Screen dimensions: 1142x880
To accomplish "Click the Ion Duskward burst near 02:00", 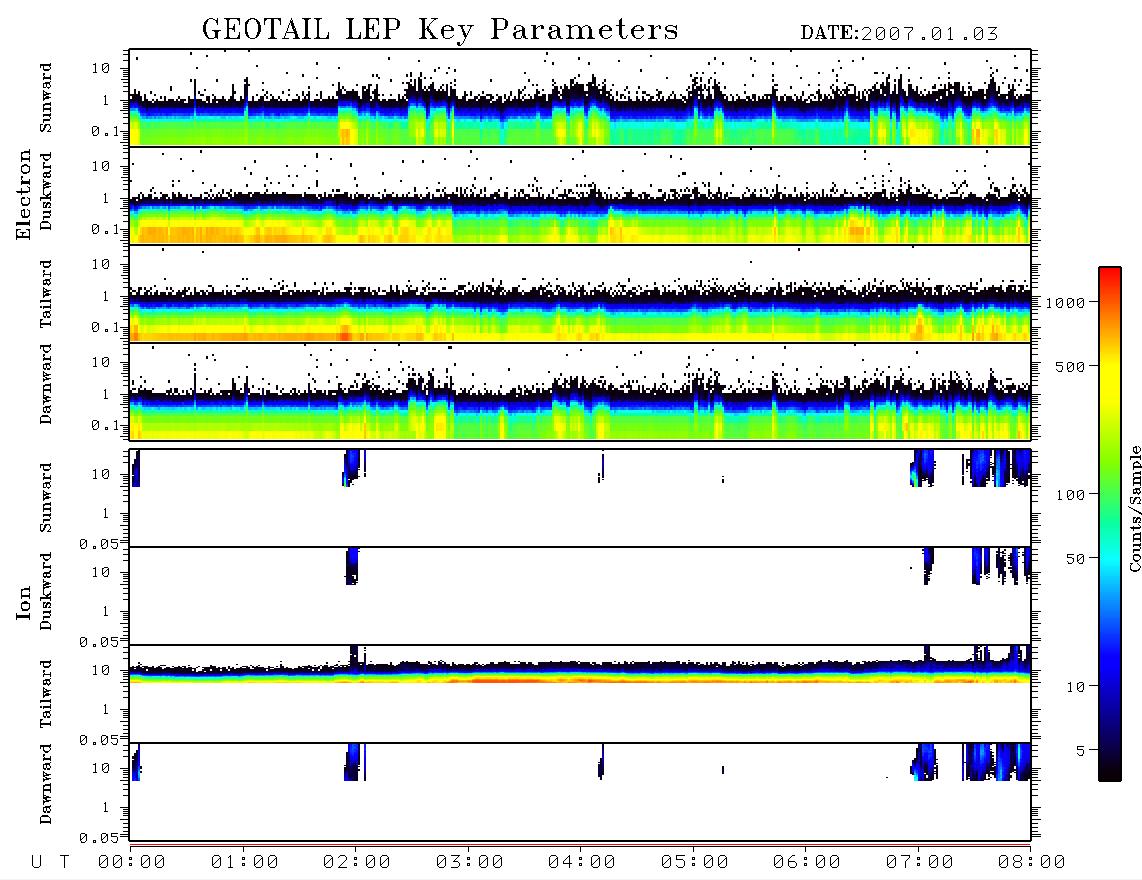I will (352, 566).
